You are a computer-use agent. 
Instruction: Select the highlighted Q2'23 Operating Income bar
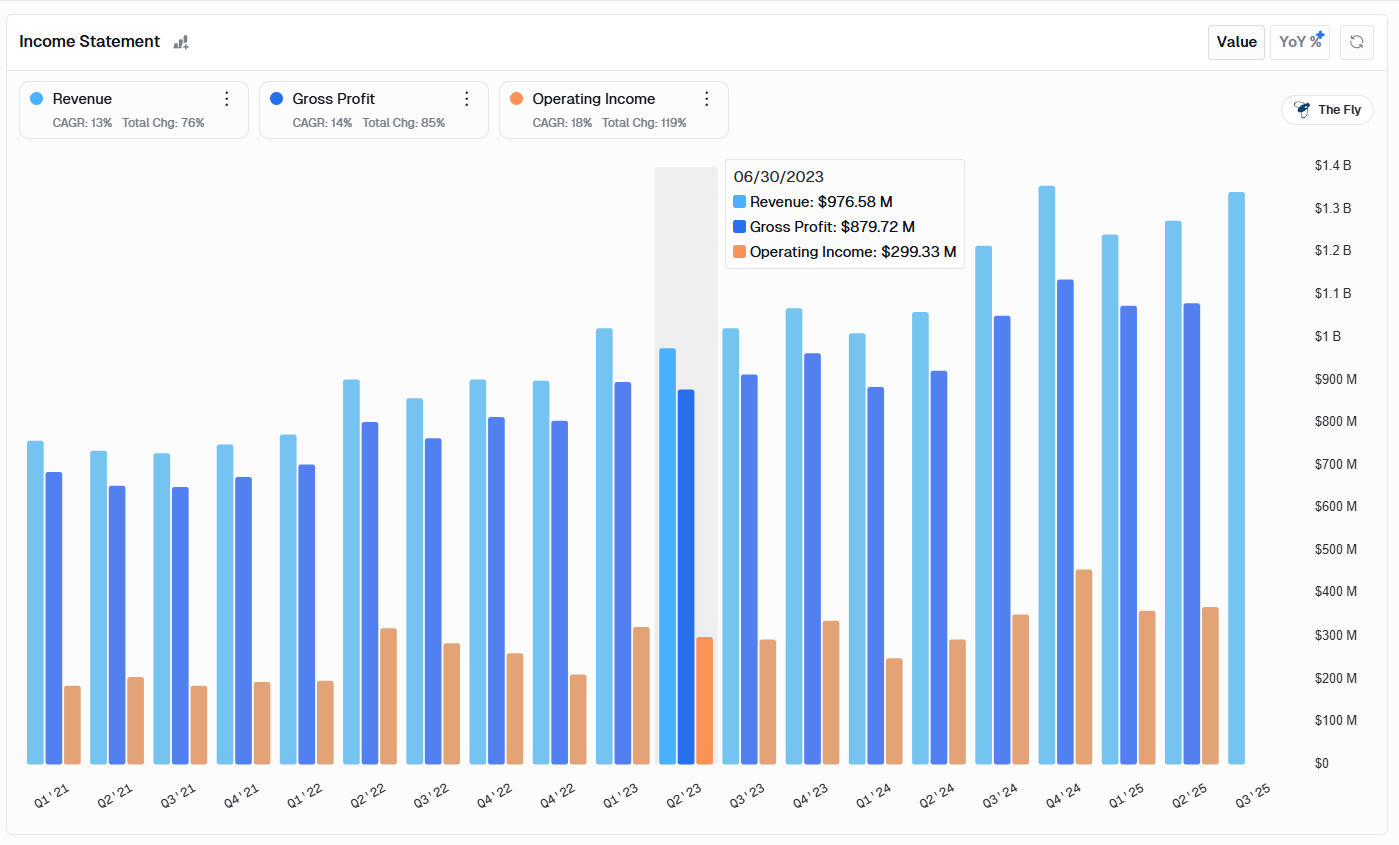(705, 700)
